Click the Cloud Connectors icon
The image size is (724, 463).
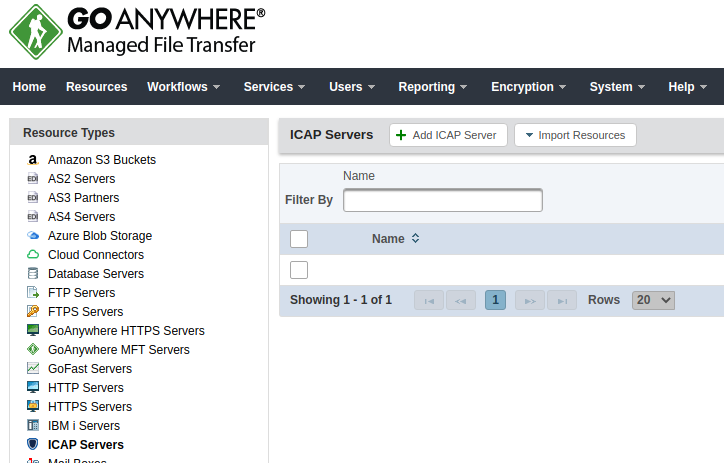coord(32,255)
